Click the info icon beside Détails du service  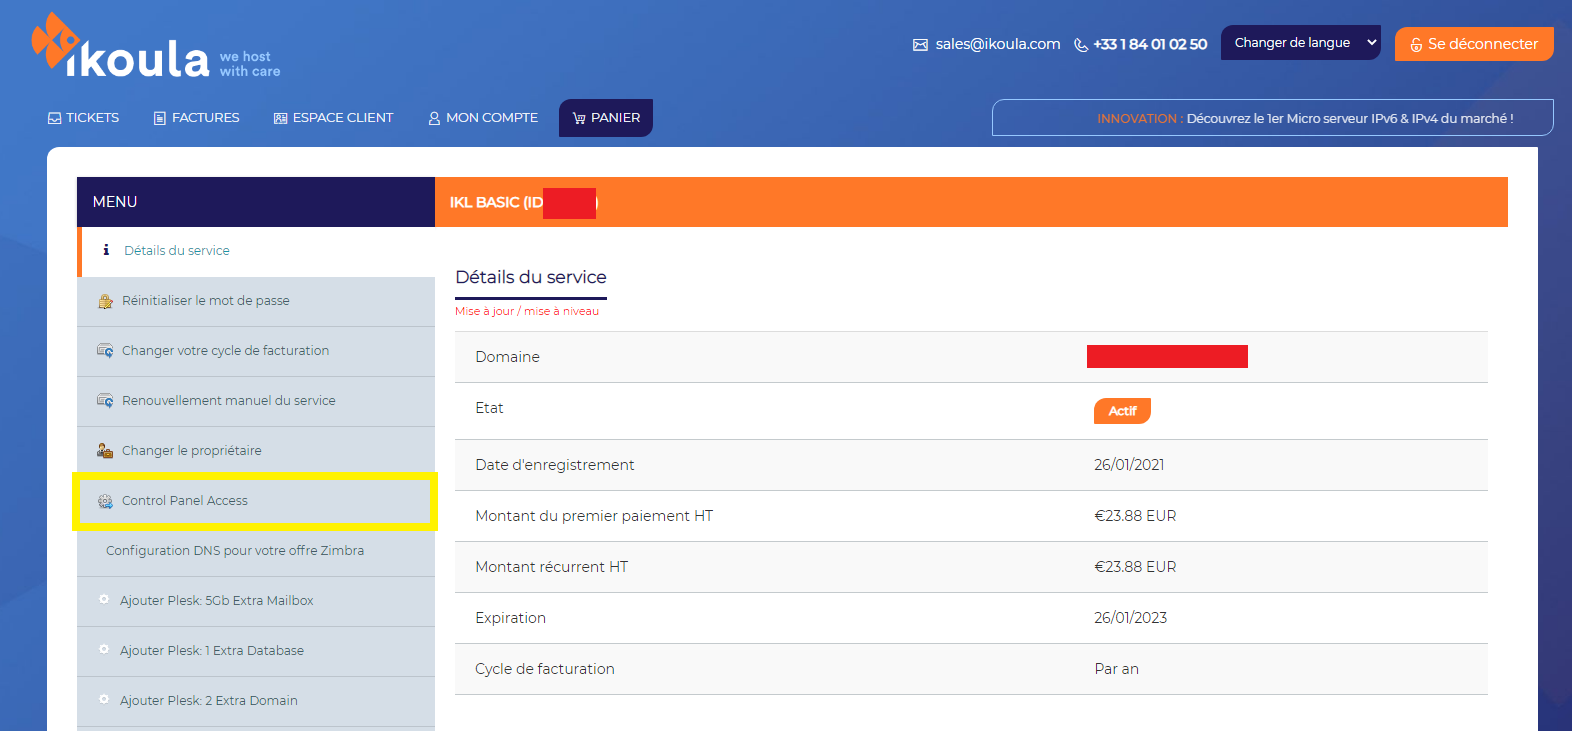[x=106, y=250]
